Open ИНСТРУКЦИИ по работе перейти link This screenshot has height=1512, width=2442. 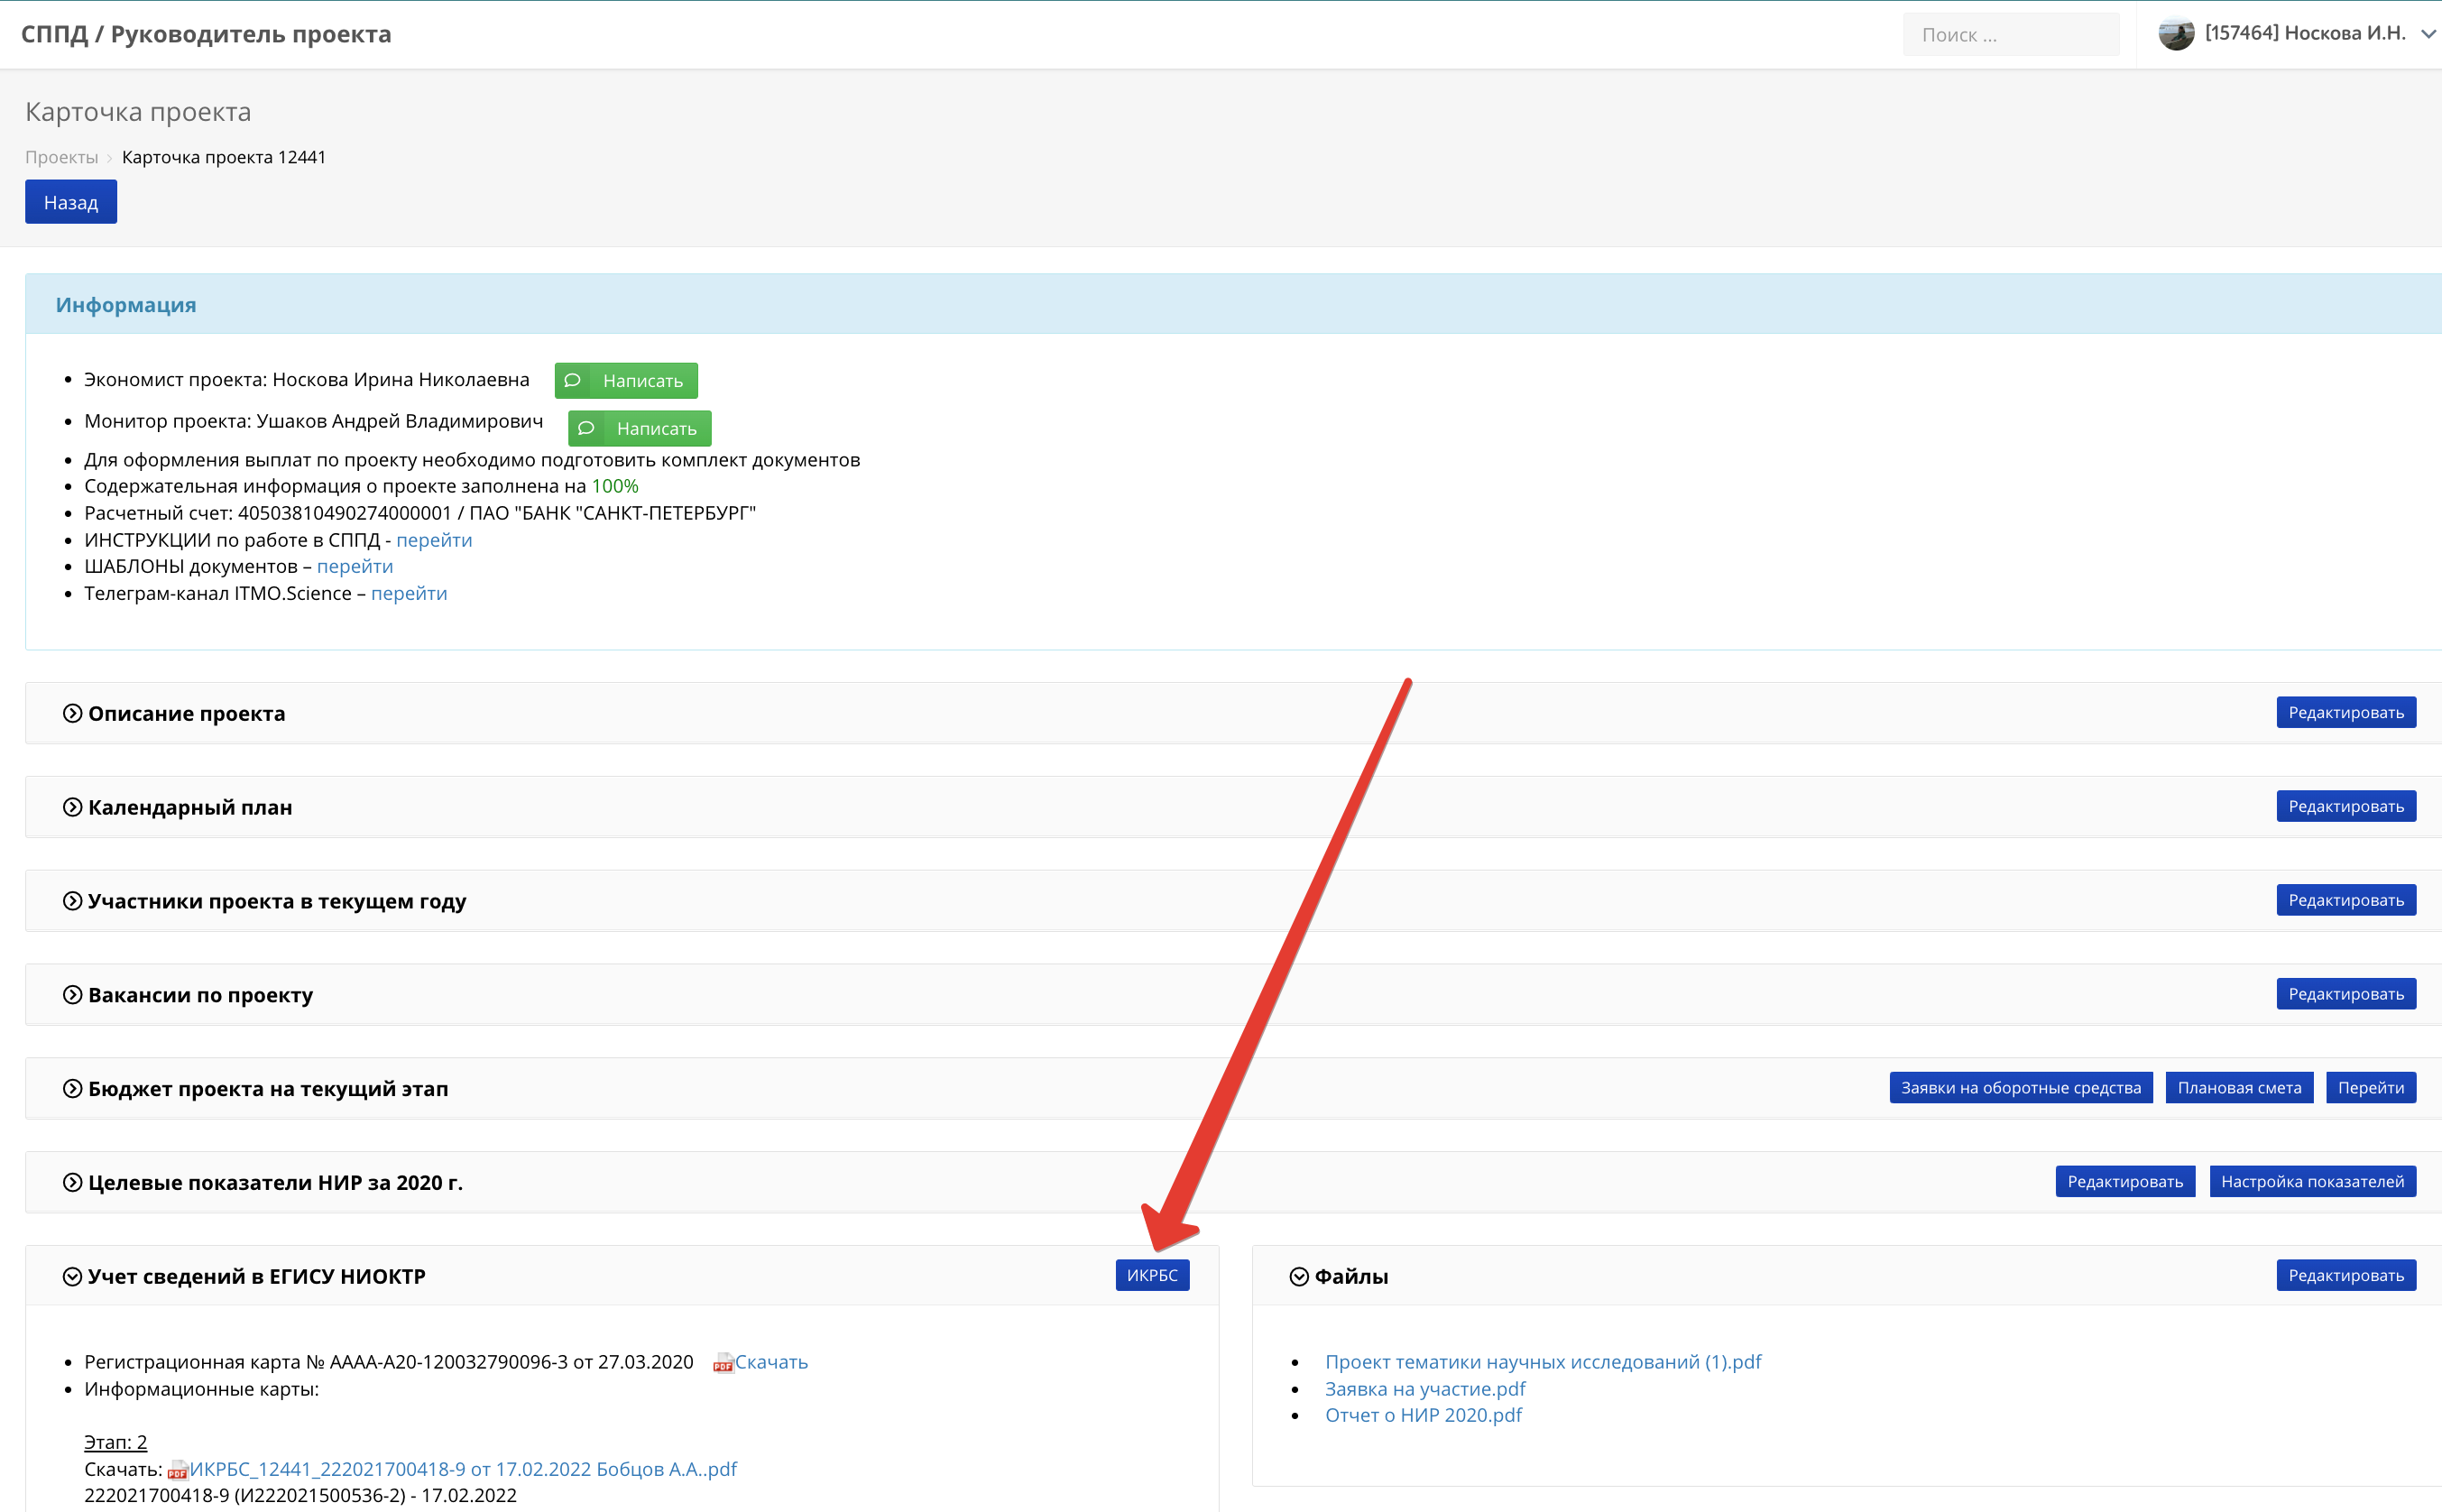pos(434,540)
